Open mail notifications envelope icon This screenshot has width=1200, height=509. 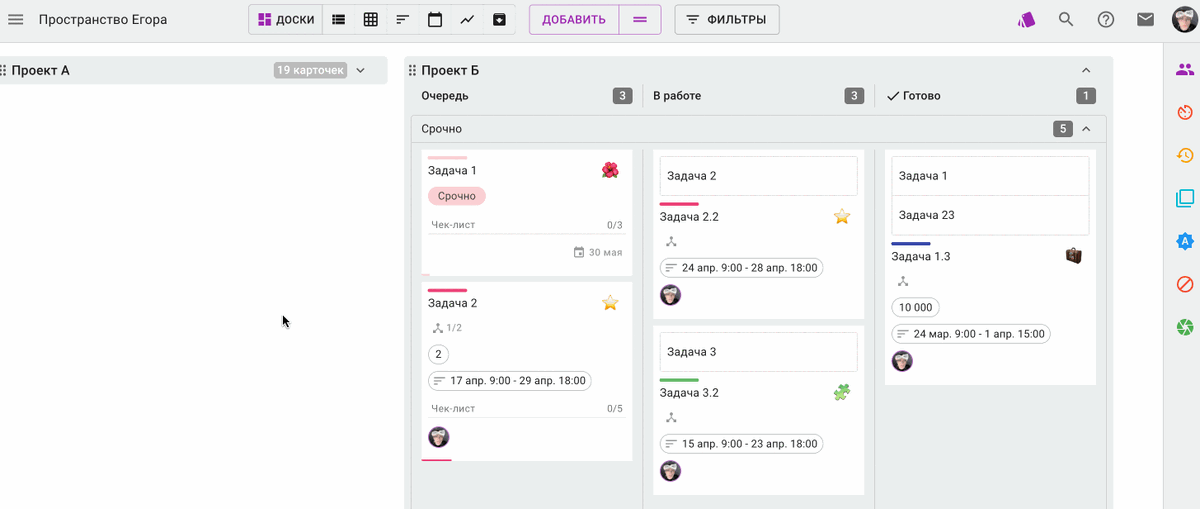click(x=1146, y=20)
